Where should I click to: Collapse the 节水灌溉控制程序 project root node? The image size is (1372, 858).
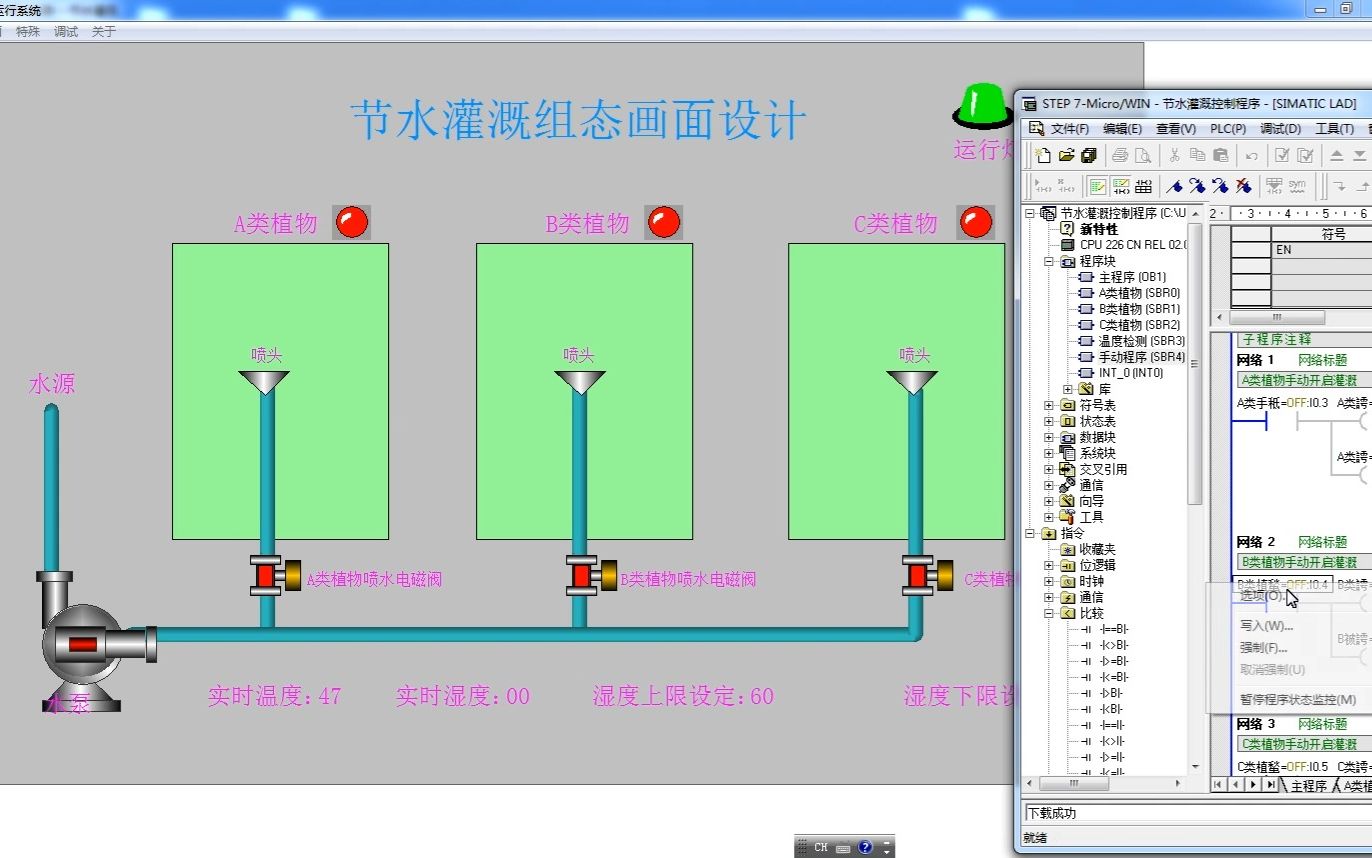pyautogui.click(x=1032, y=213)
